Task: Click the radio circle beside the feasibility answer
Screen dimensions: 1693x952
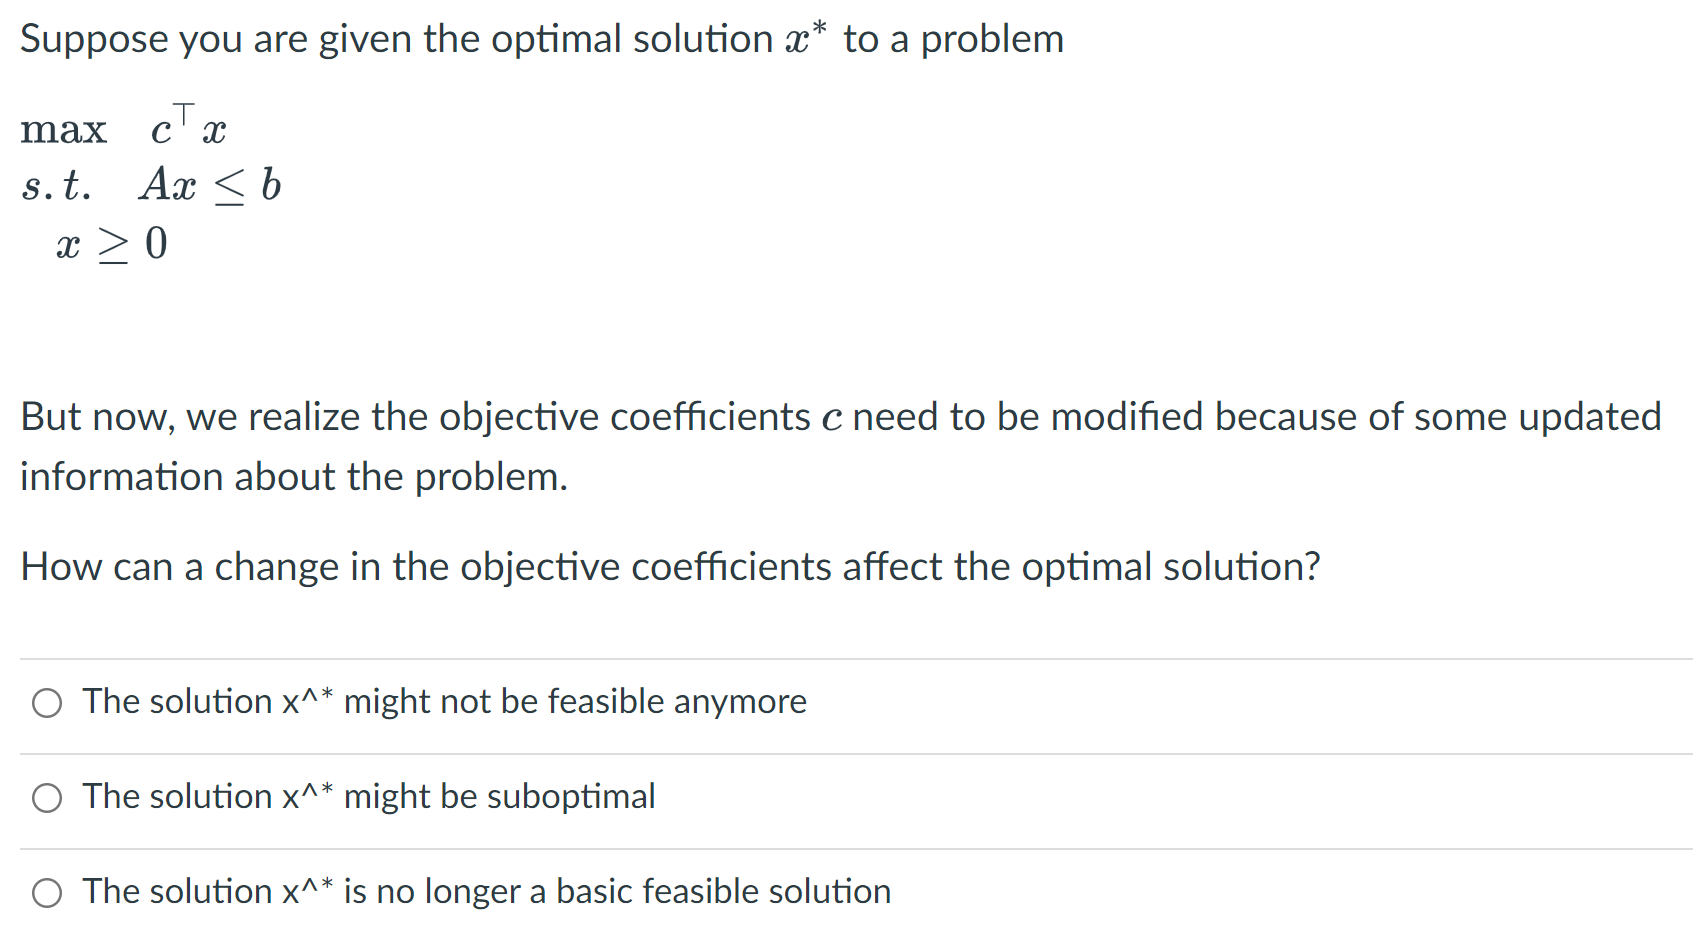Action: [x=47, y=703]
